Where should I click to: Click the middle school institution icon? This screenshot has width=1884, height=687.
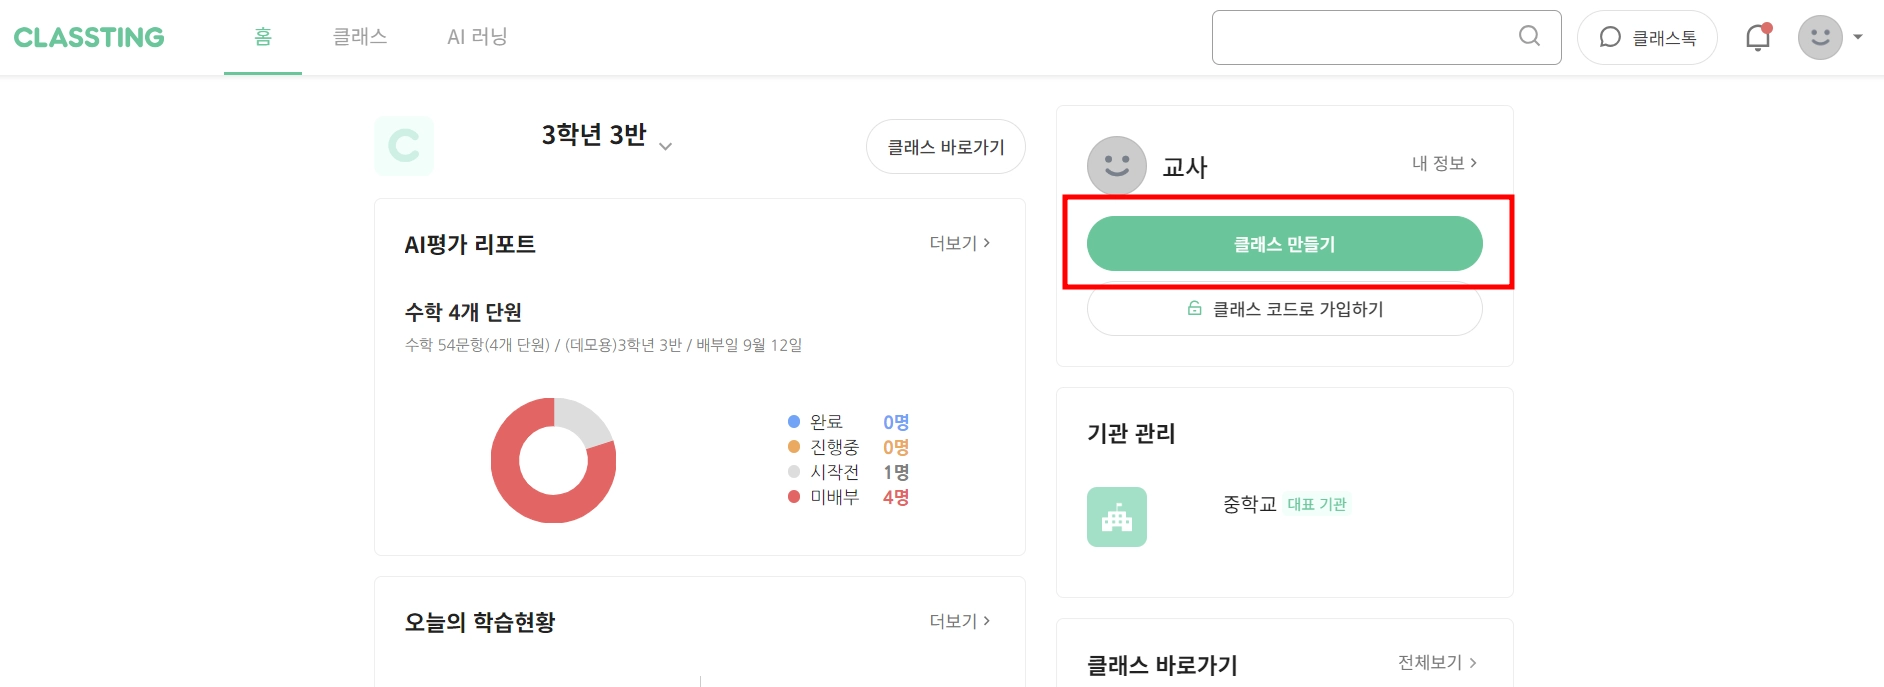pos(1116,517)
